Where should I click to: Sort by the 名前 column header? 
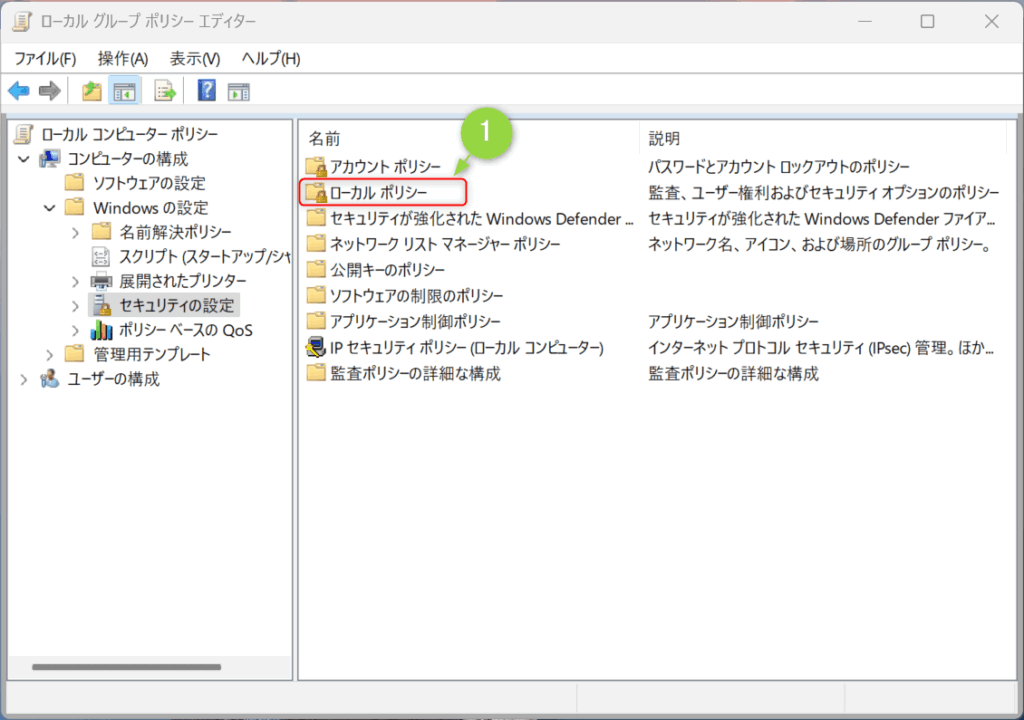pyautogui.click(x=468, y=138)
